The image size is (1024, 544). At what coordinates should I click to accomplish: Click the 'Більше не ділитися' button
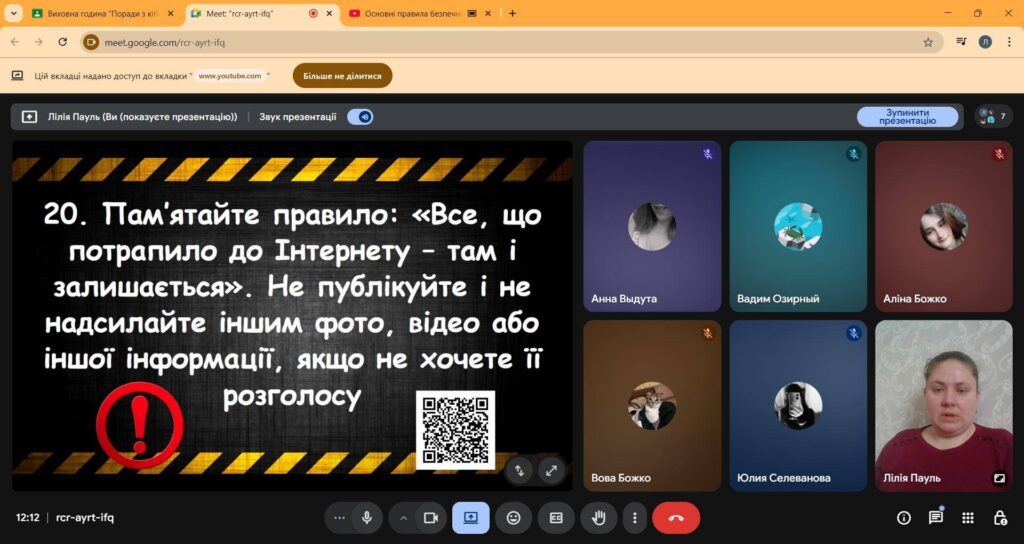[x=342, y=76]
